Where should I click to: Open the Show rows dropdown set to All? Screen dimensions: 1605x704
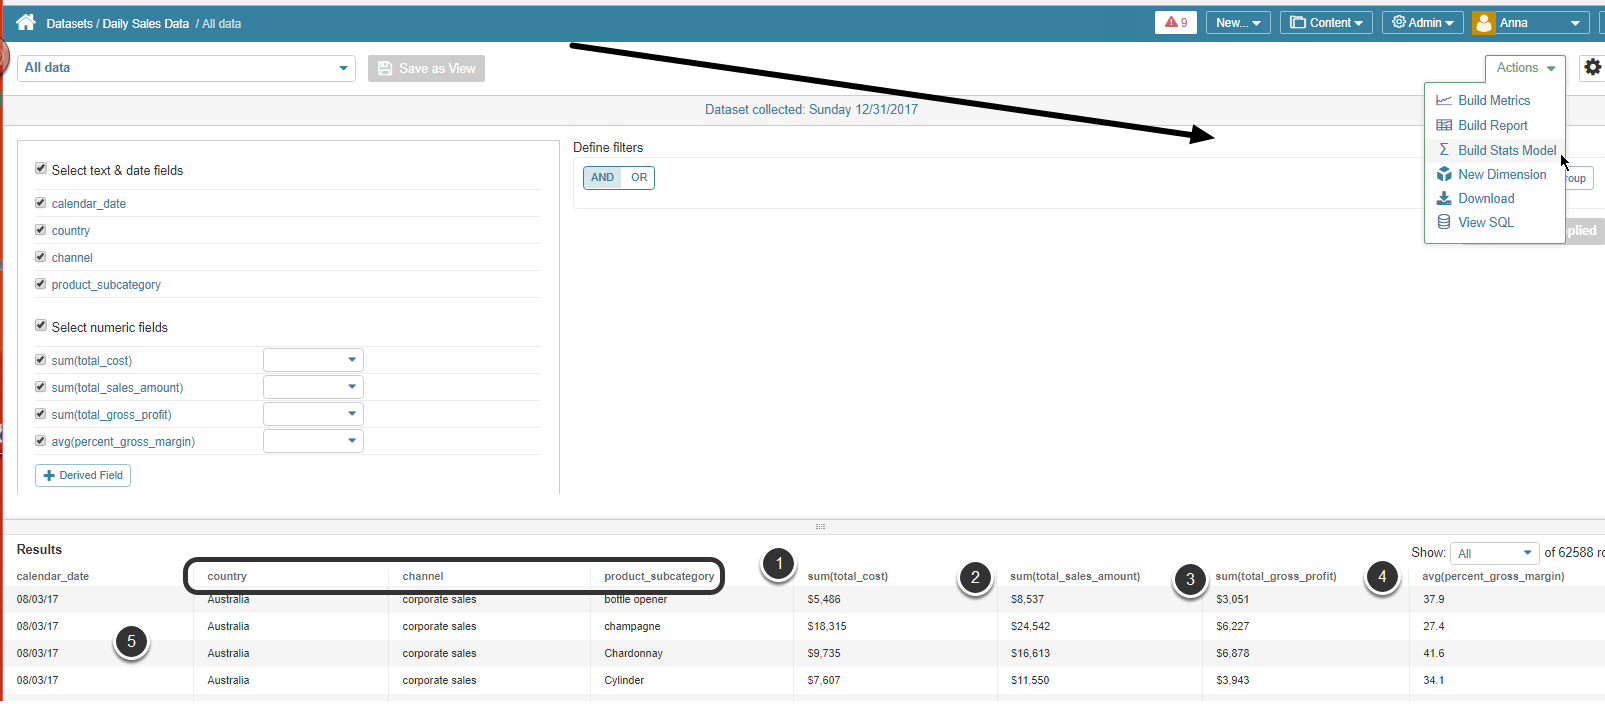click(1495, 553)
